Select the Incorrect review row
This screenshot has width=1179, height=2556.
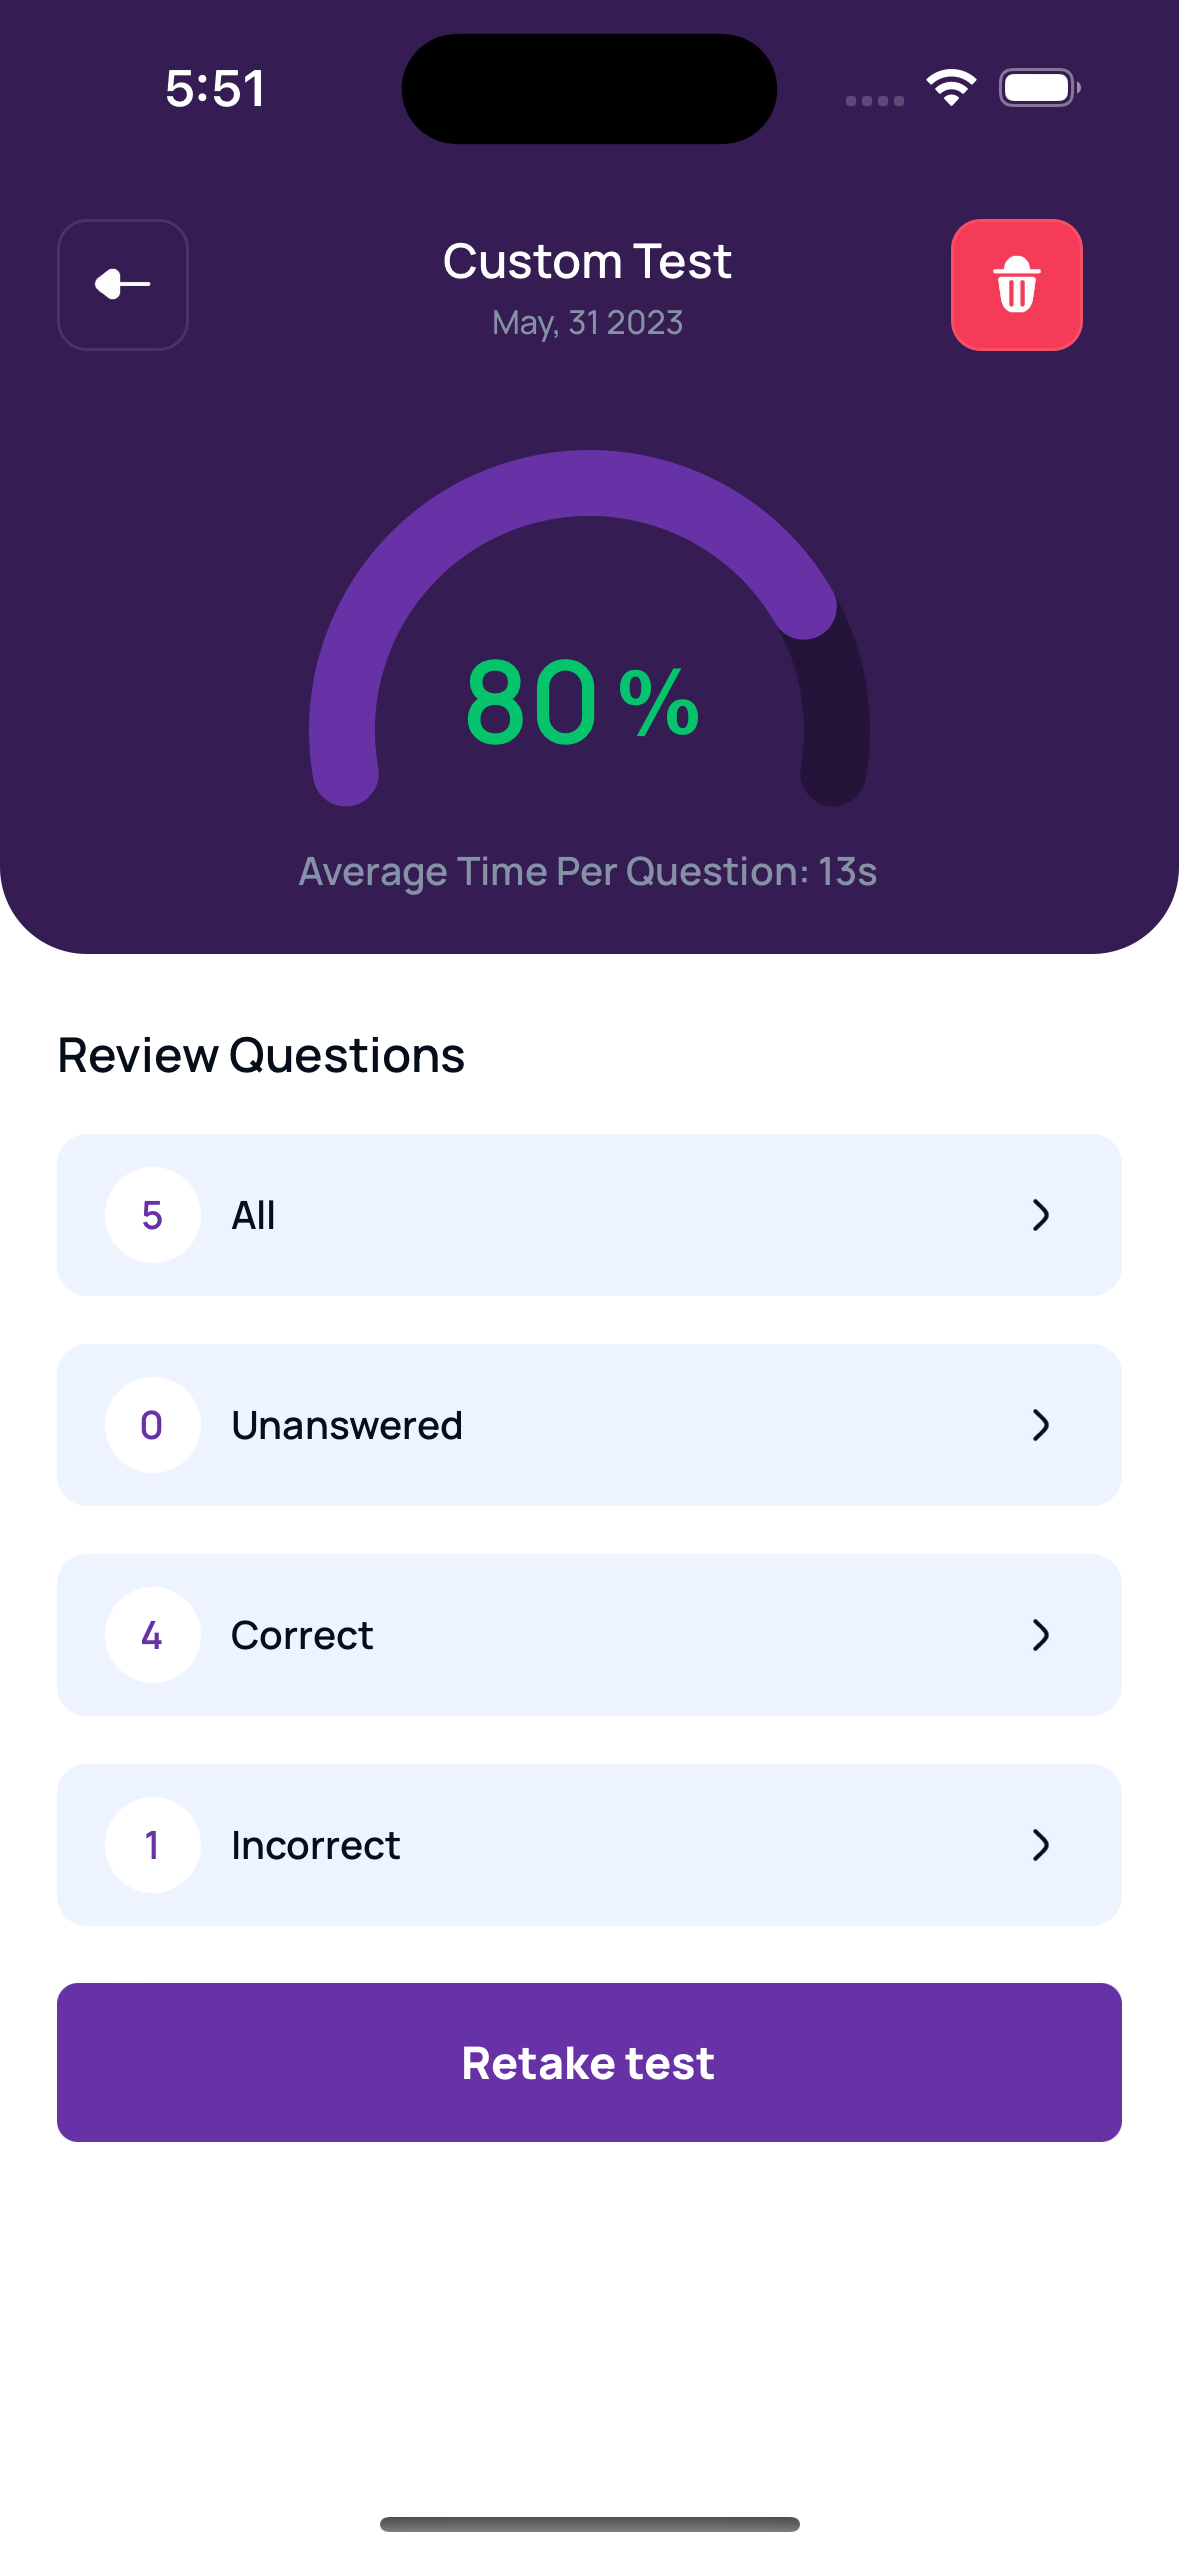(x=589, y=1845)
